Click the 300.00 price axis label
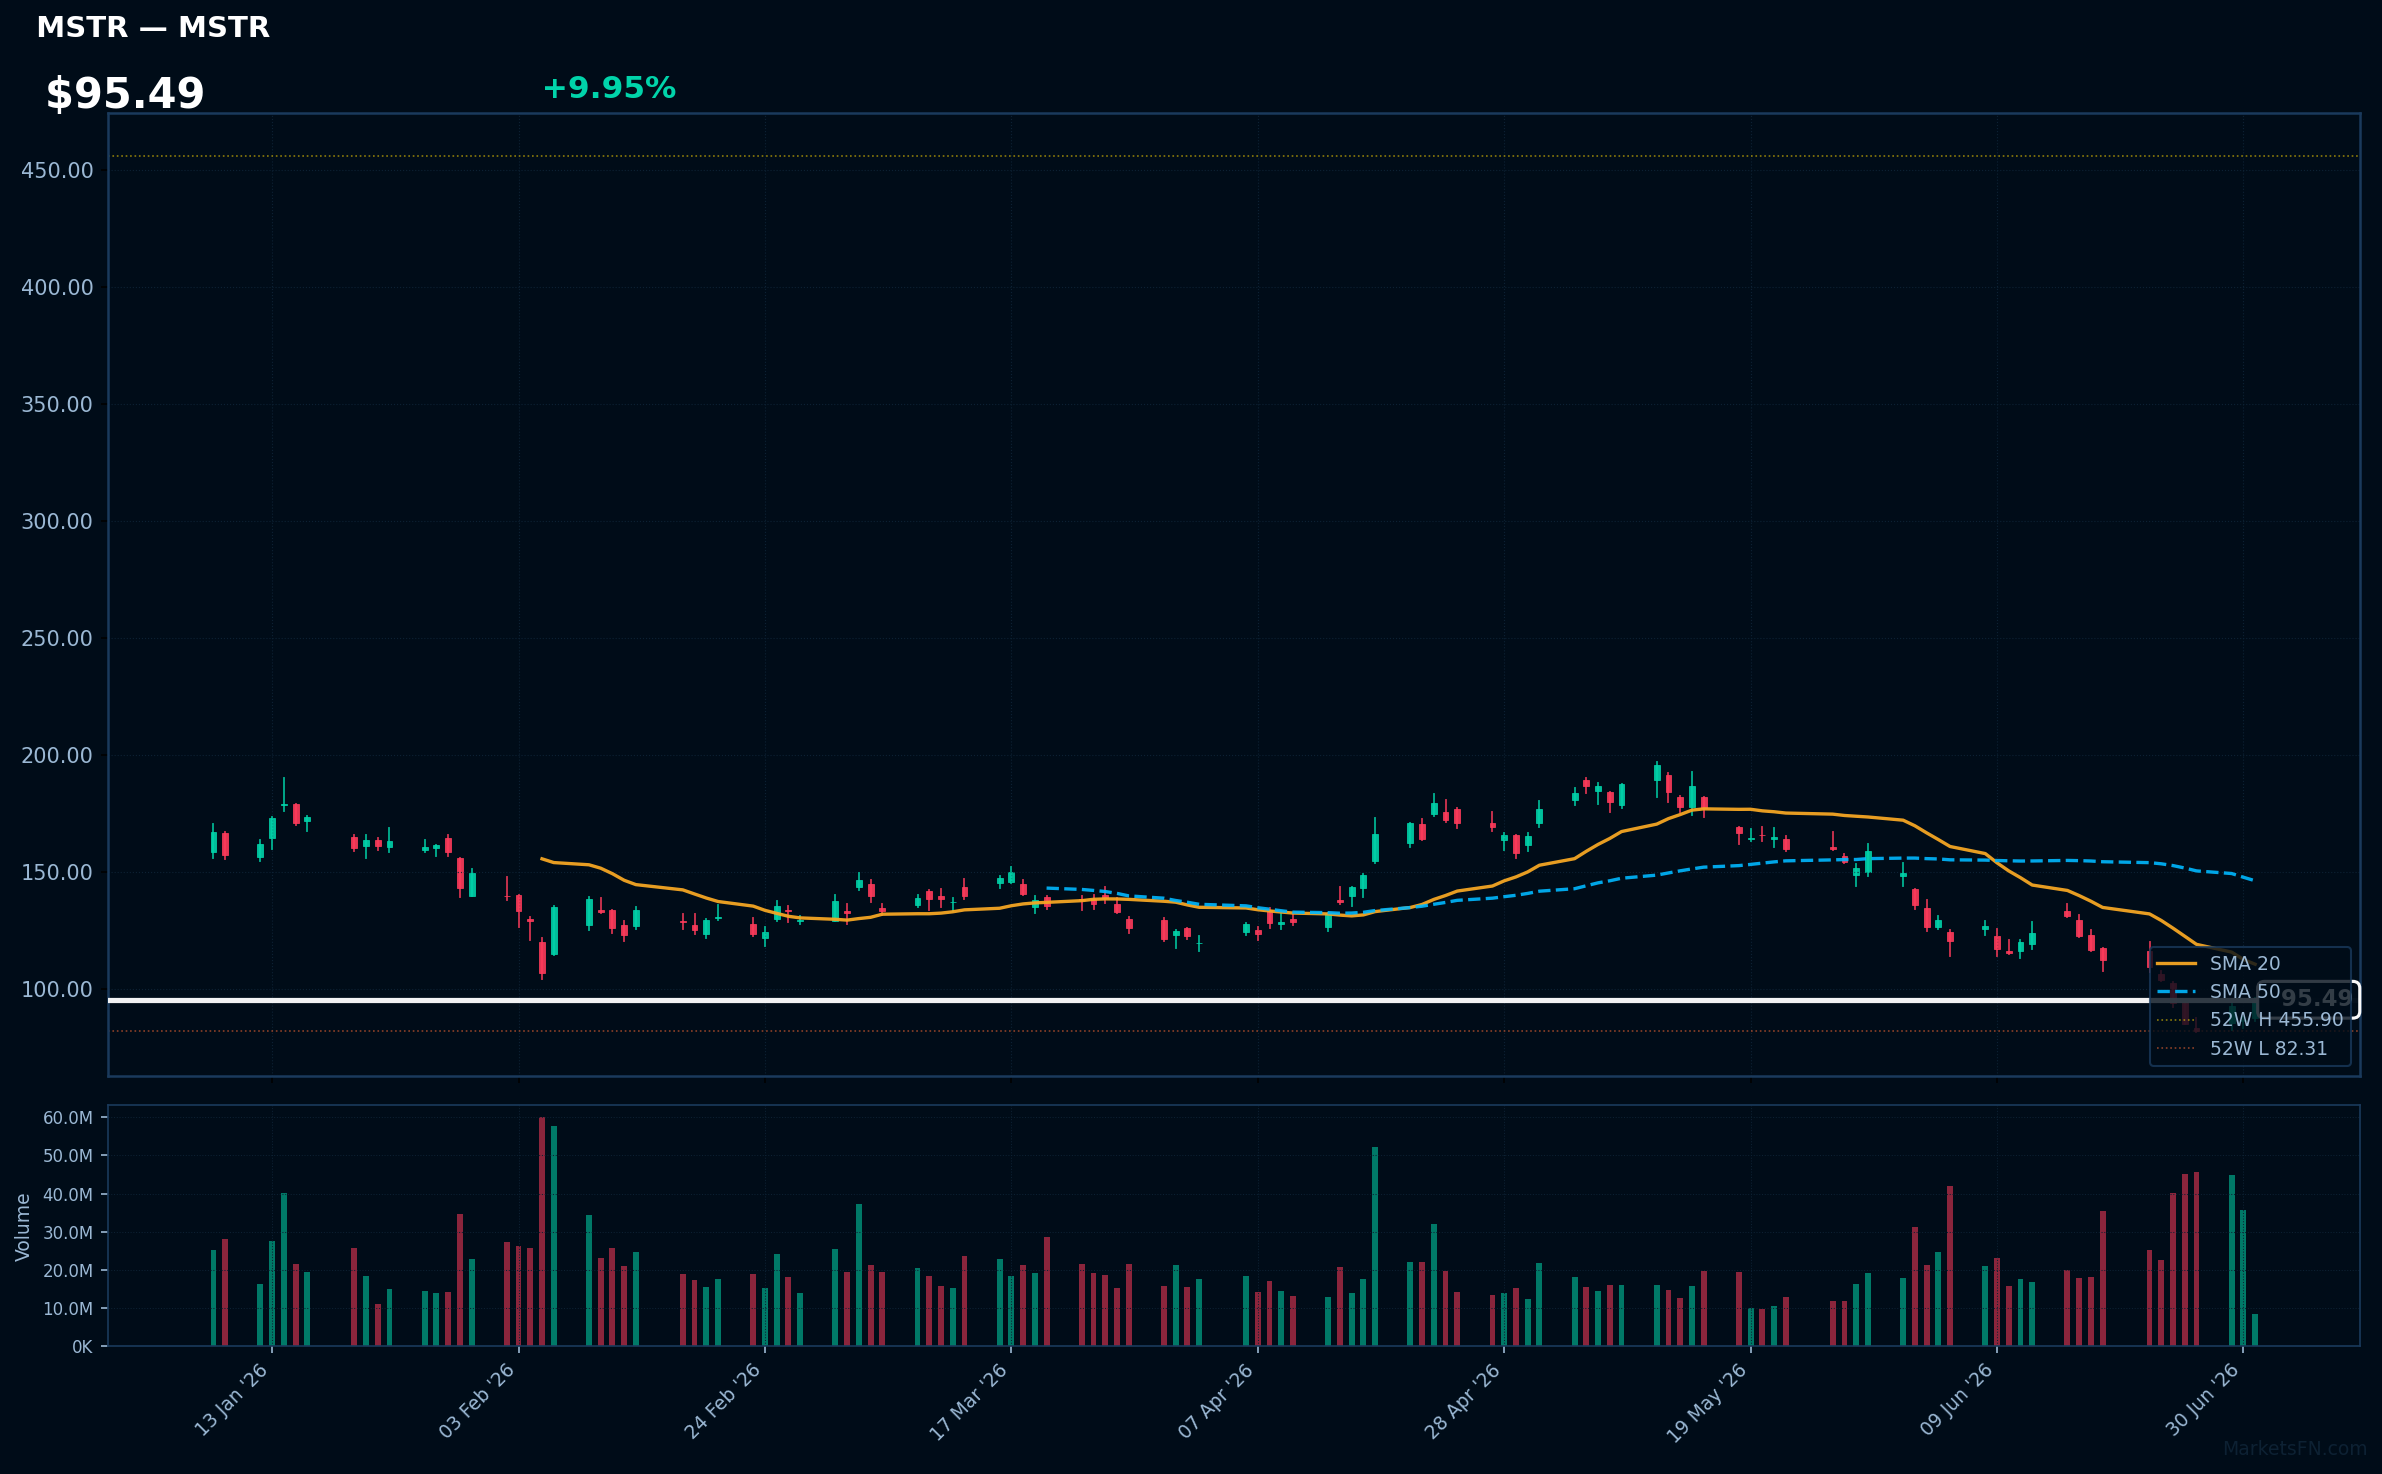This screenshot has width=2382, height=1474. tap(57, 522)
